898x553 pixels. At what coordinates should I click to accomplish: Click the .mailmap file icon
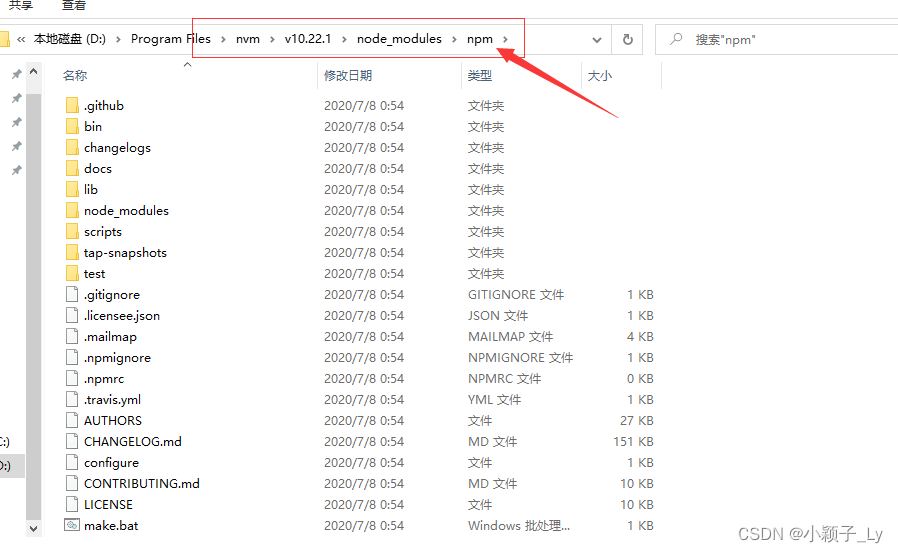72,337
